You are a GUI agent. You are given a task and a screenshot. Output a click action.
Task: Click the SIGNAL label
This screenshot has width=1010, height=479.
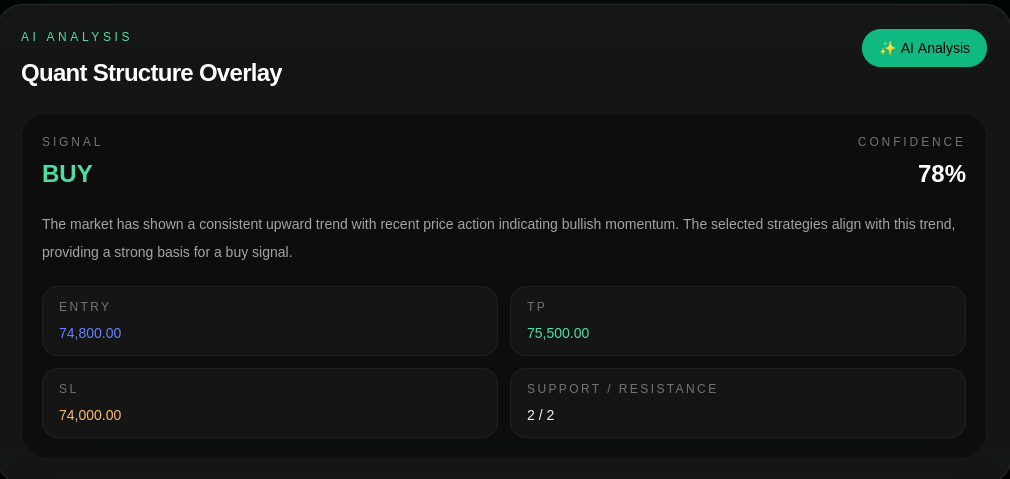(72, 142)
